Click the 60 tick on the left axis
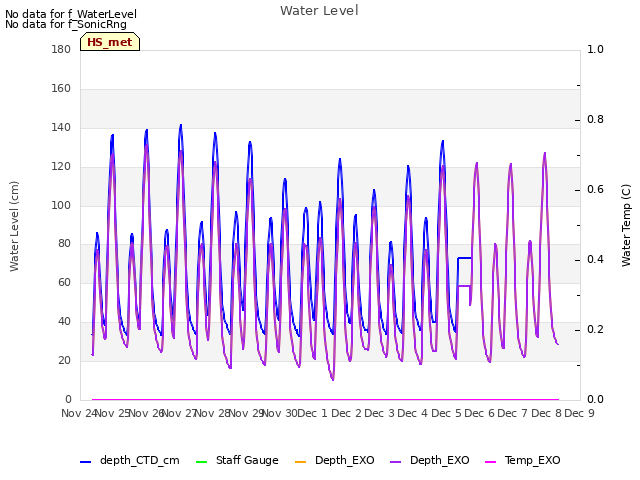 (64, 282)
